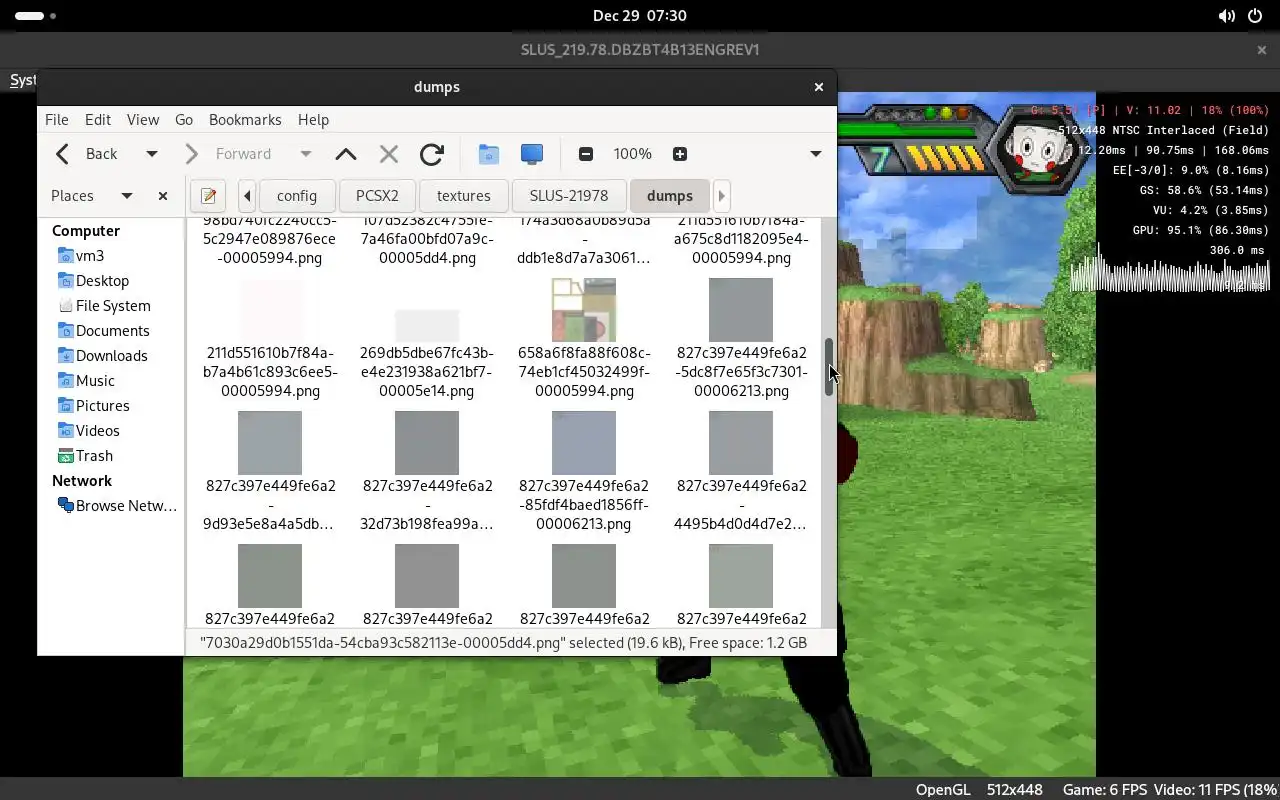Click the OpenGL renderer status text
1280x800 pixels.
tap(943, 789)
